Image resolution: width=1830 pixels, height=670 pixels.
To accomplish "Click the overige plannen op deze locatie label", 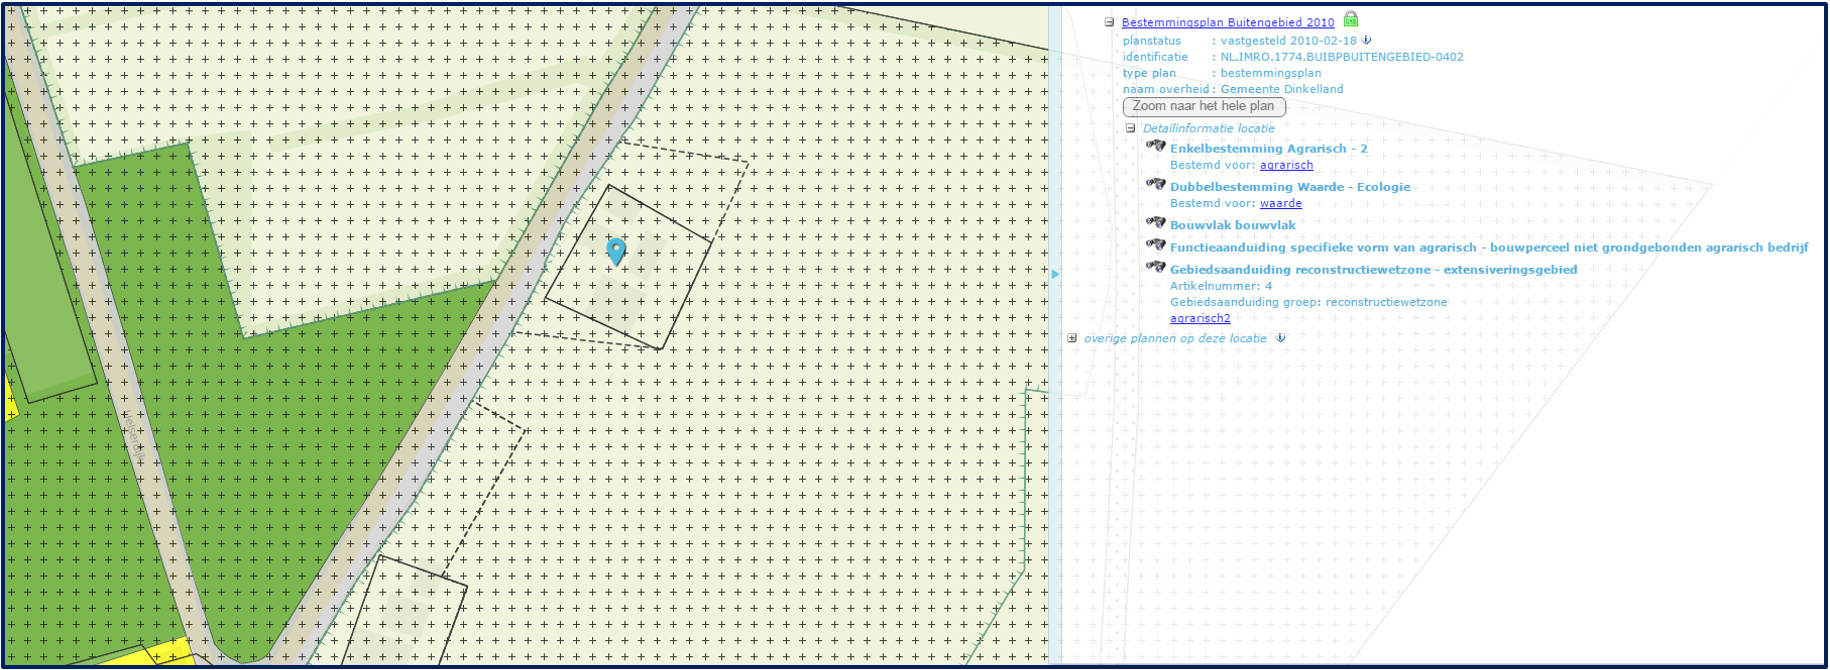I will pyautogui.click(x=1175, y=338).
